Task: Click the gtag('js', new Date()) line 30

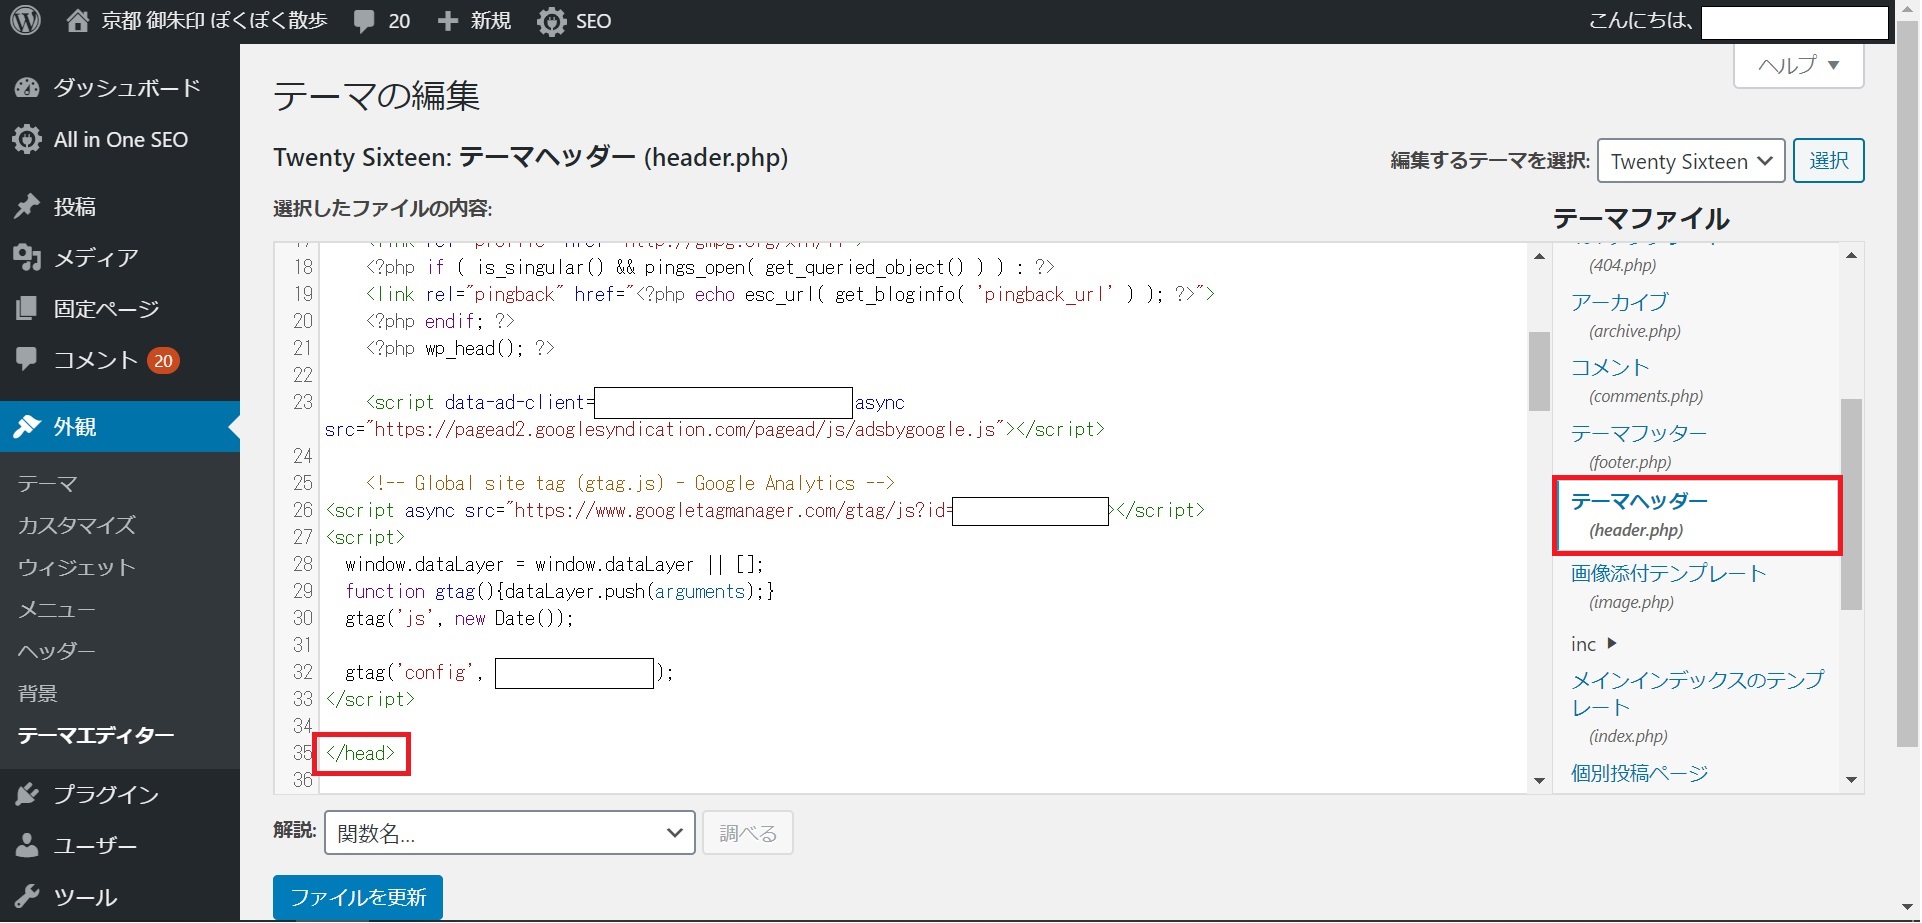Action: (x=460, y=618)
